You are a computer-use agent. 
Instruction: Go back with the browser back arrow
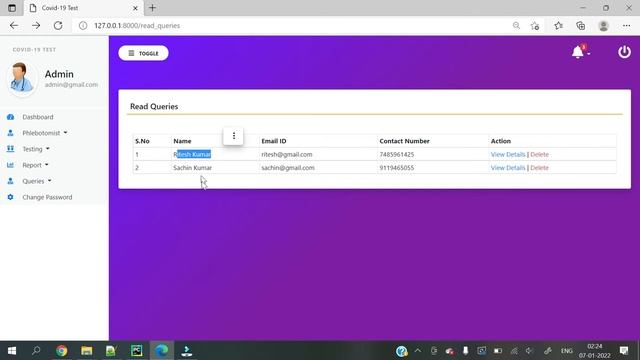pos(14,25)
